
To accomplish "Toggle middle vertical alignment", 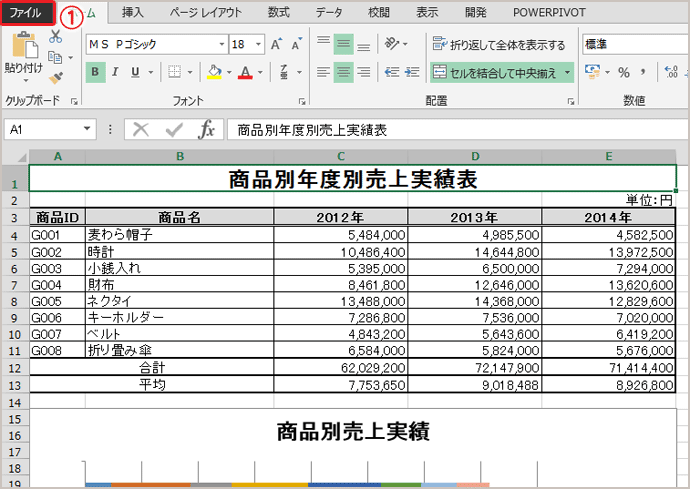I will coord(343,44).
